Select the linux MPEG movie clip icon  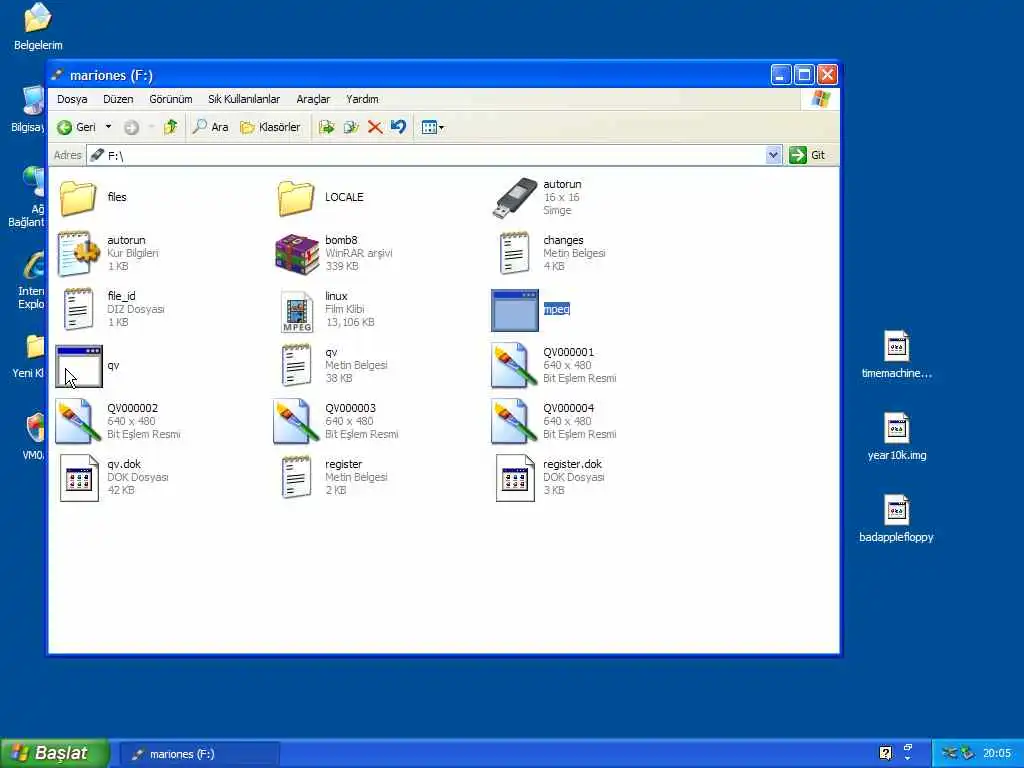(x=297, y=312)
